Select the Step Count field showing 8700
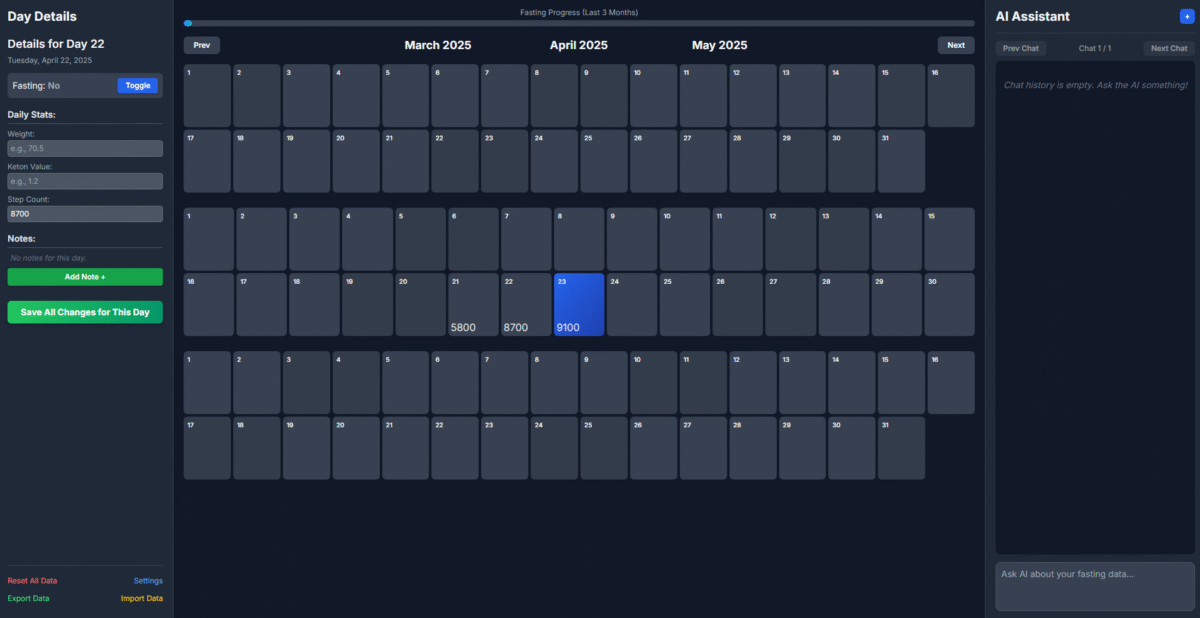 pyautogui.click(x=85, y=214)
